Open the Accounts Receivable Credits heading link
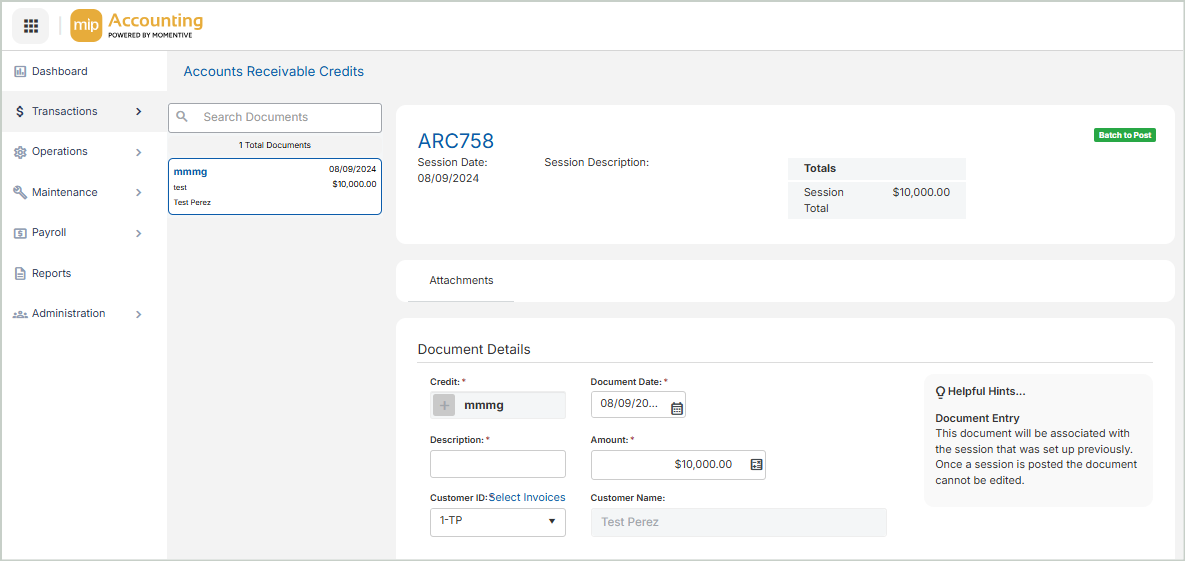This screenshot has width=1185, height=561. click(273, 72)
